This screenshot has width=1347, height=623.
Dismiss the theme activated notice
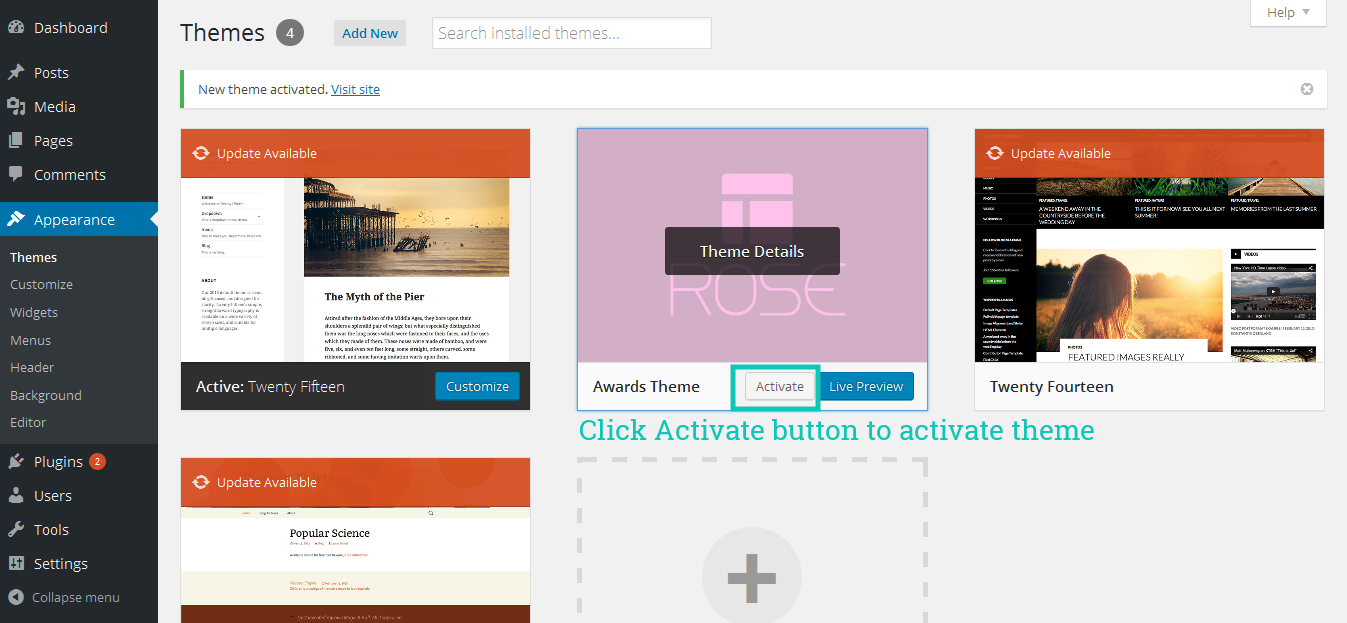[1306, 89]
